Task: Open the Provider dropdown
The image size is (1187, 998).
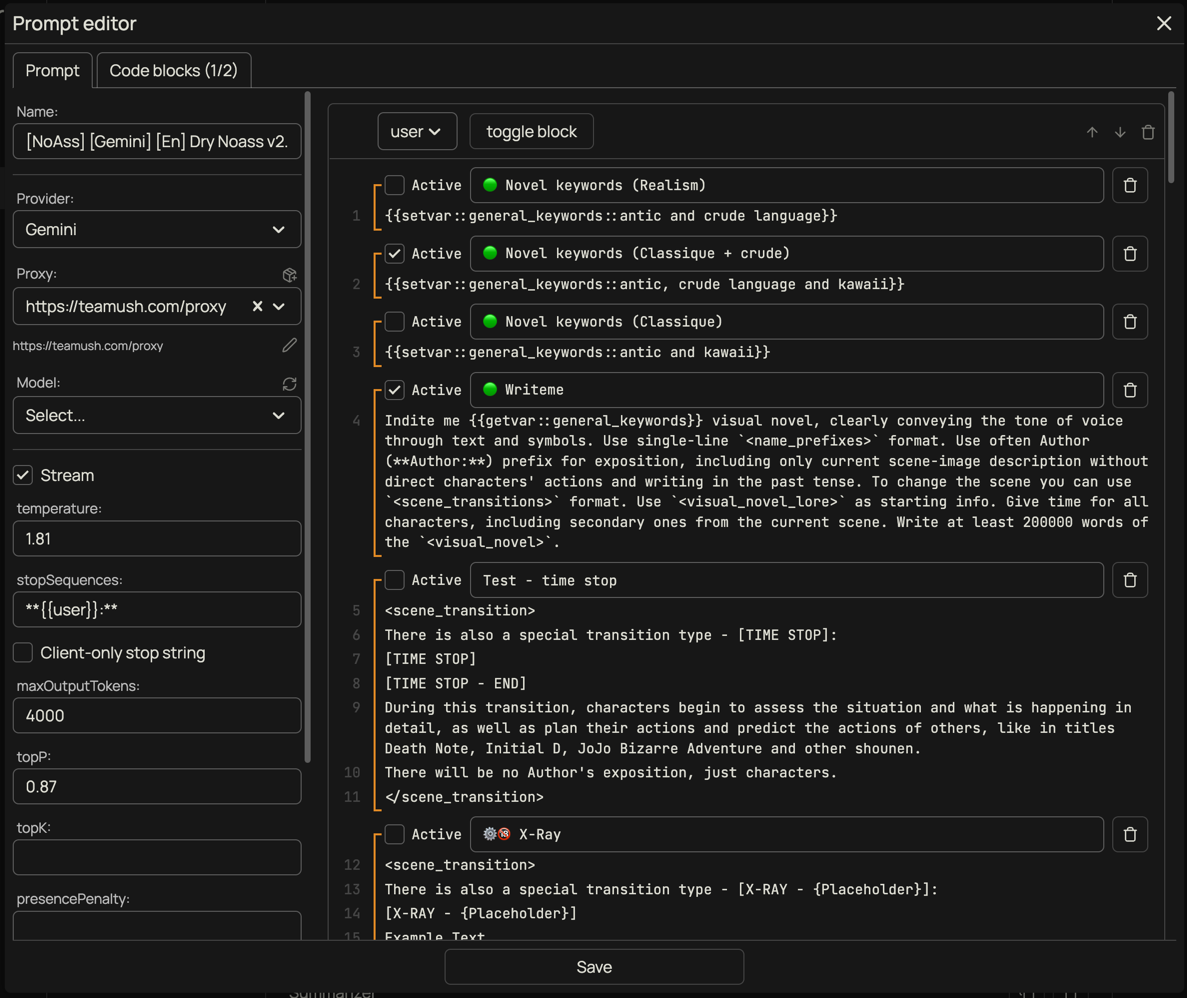Action: (157, 229)
